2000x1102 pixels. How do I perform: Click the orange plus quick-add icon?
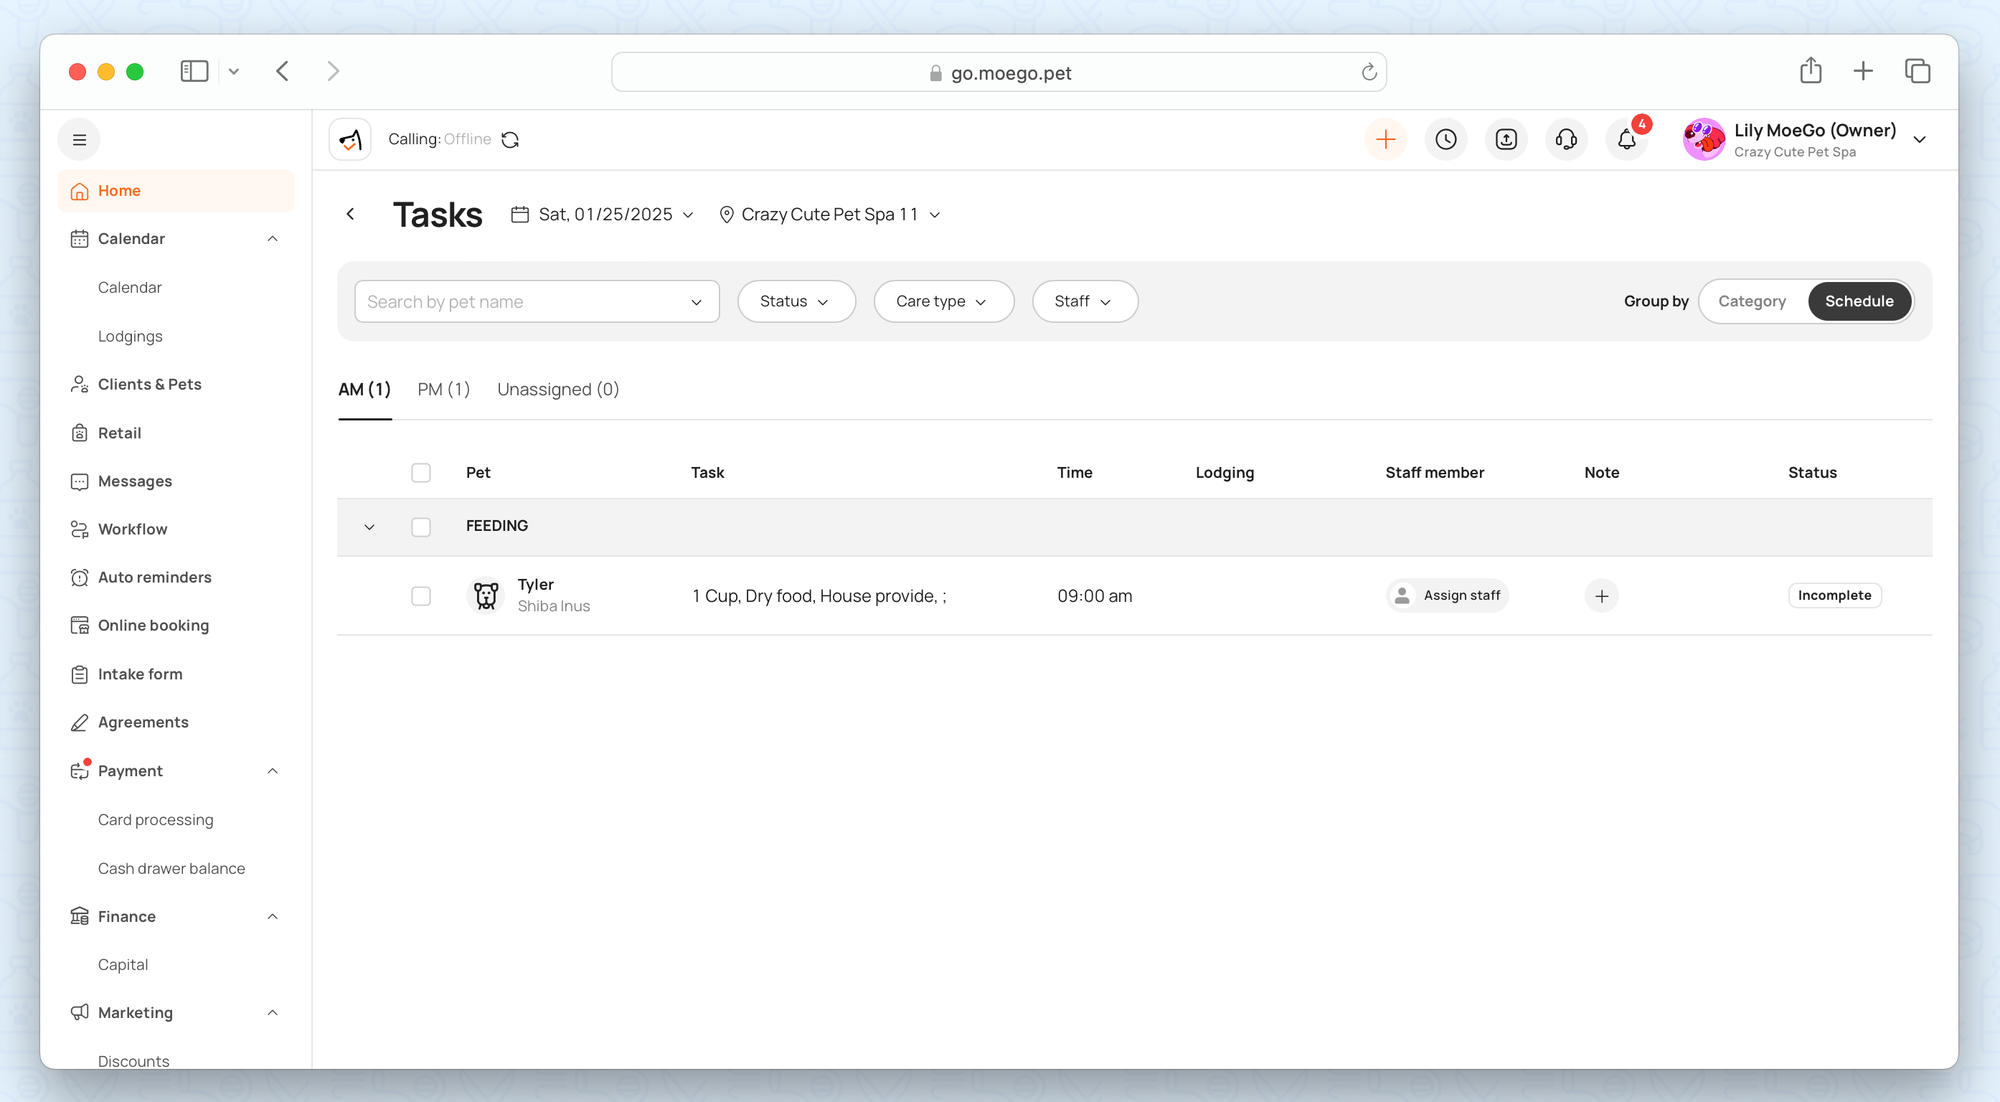[1385, 140]
